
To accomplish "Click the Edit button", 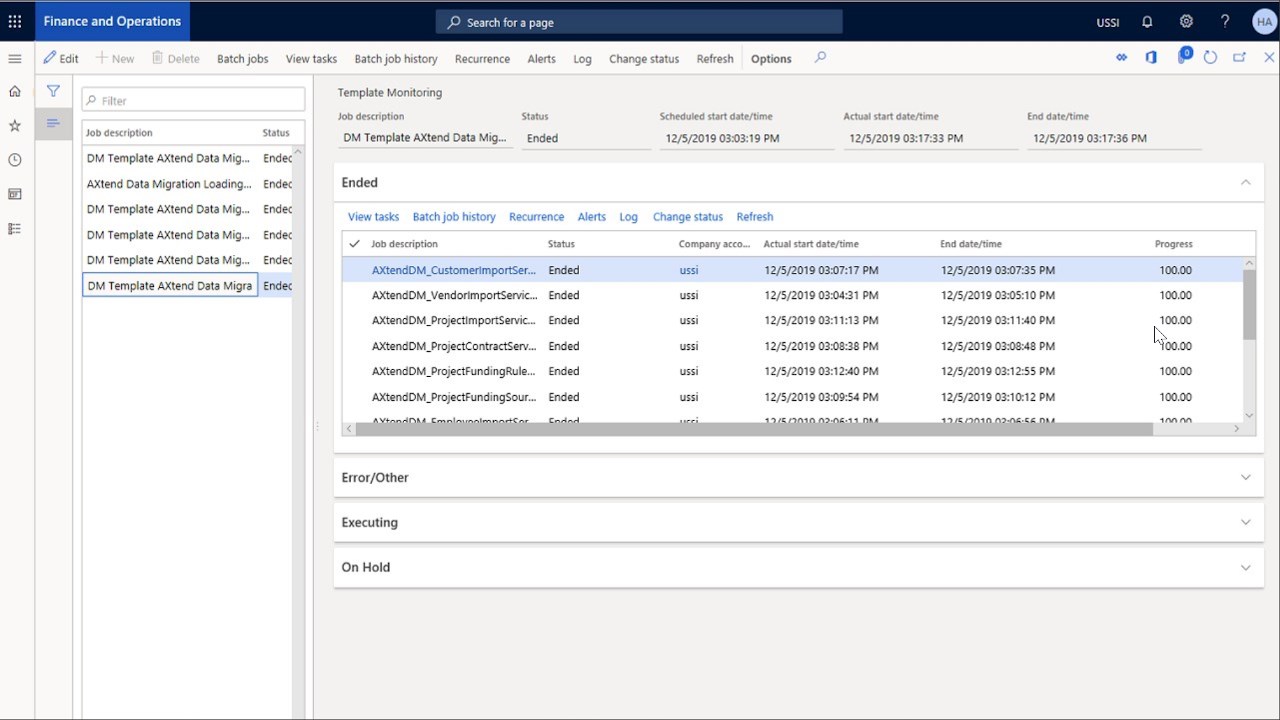I will [x=61, y=59].
